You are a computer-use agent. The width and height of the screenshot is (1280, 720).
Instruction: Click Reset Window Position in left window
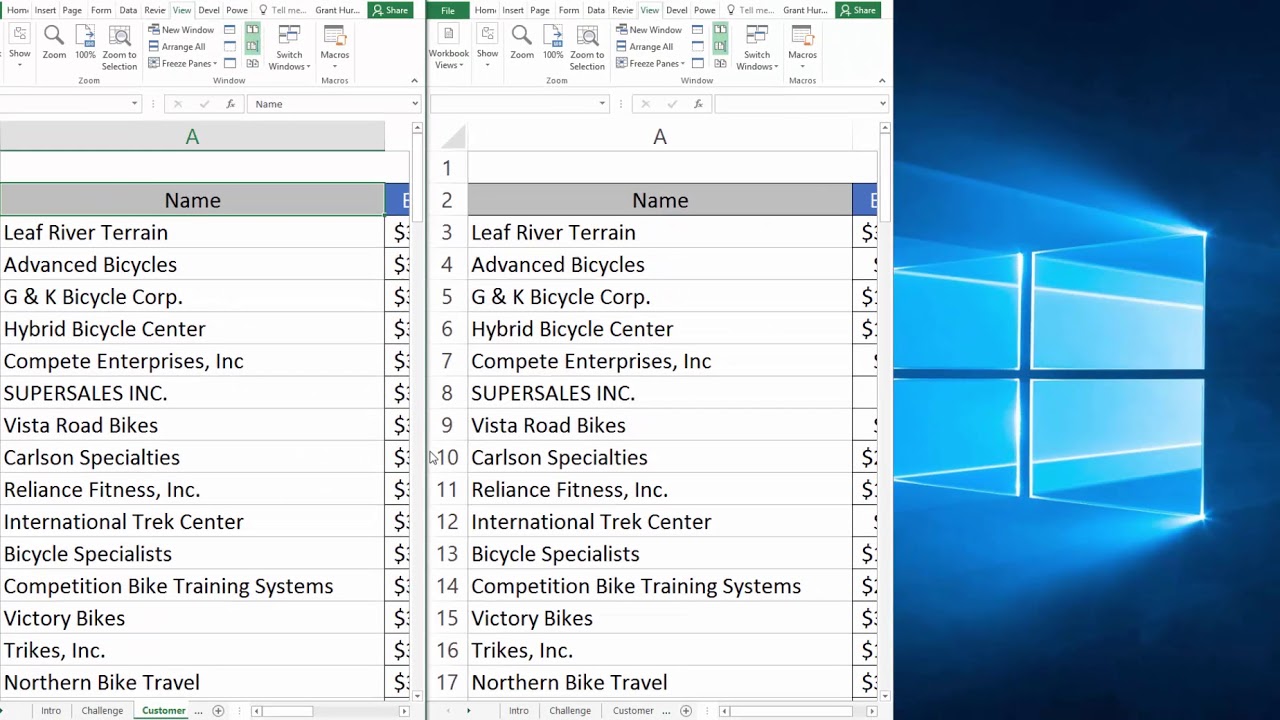[252, 63]
